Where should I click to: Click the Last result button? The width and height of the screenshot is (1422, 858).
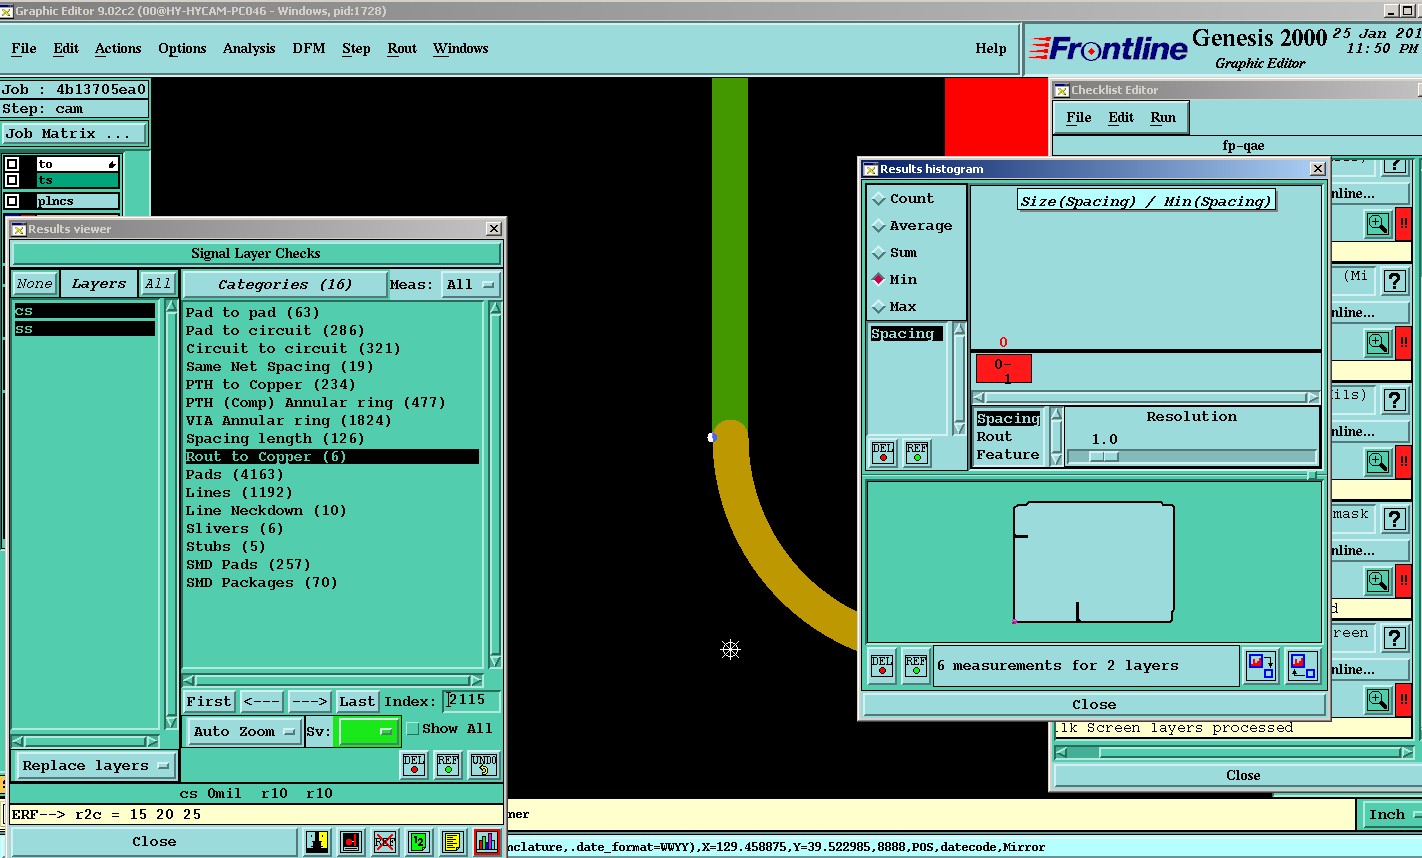click(x=357, y=702)
